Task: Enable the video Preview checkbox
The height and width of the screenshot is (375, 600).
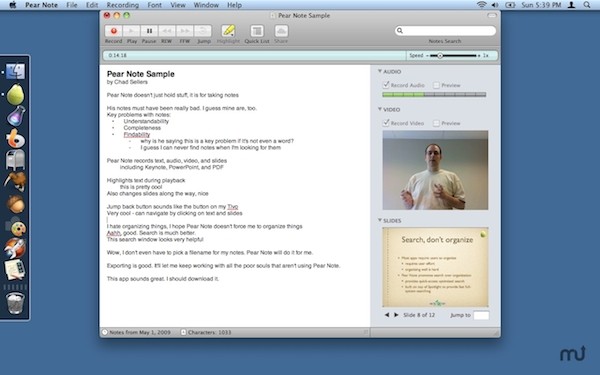Action: [436, 123]
